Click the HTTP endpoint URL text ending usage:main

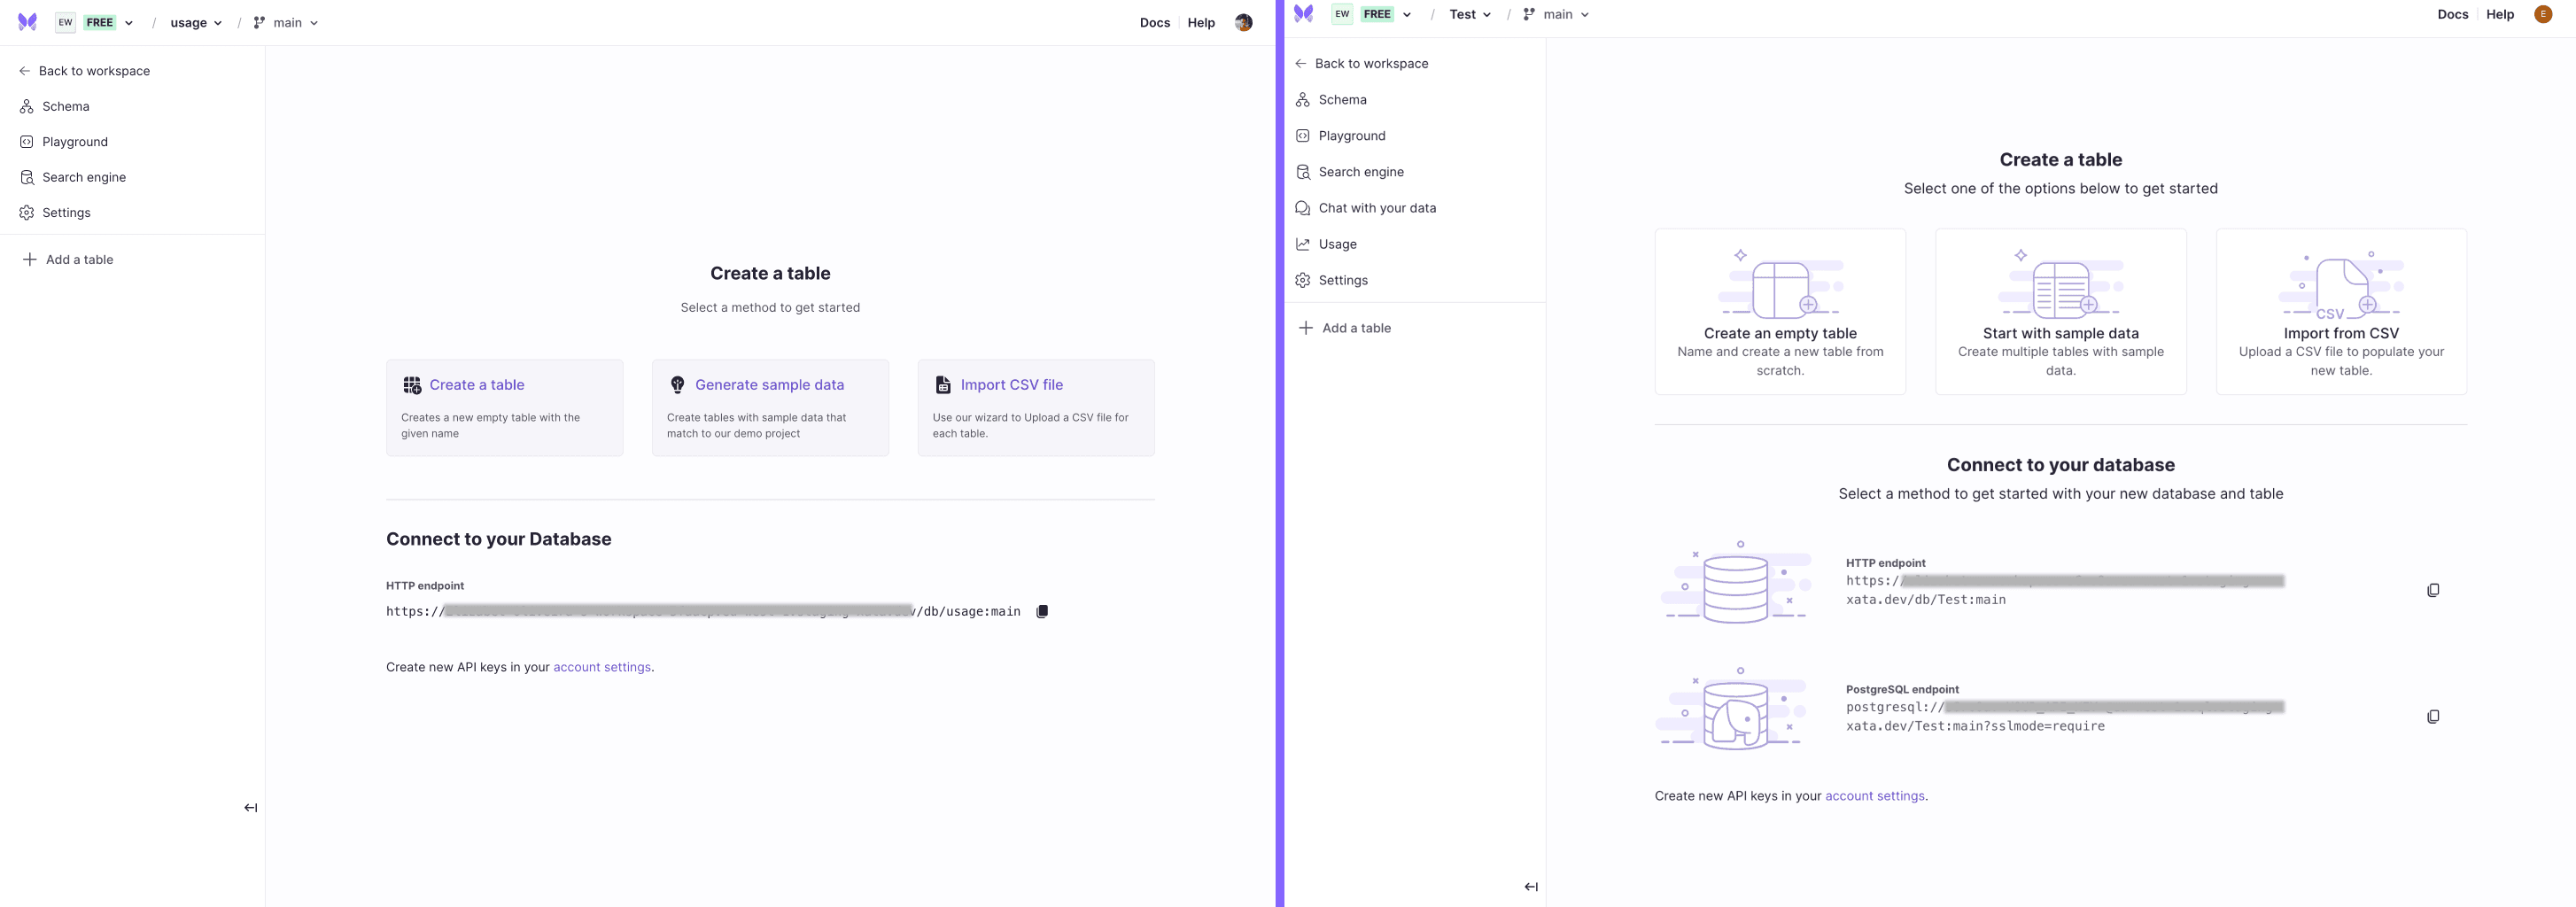(703, 611)
